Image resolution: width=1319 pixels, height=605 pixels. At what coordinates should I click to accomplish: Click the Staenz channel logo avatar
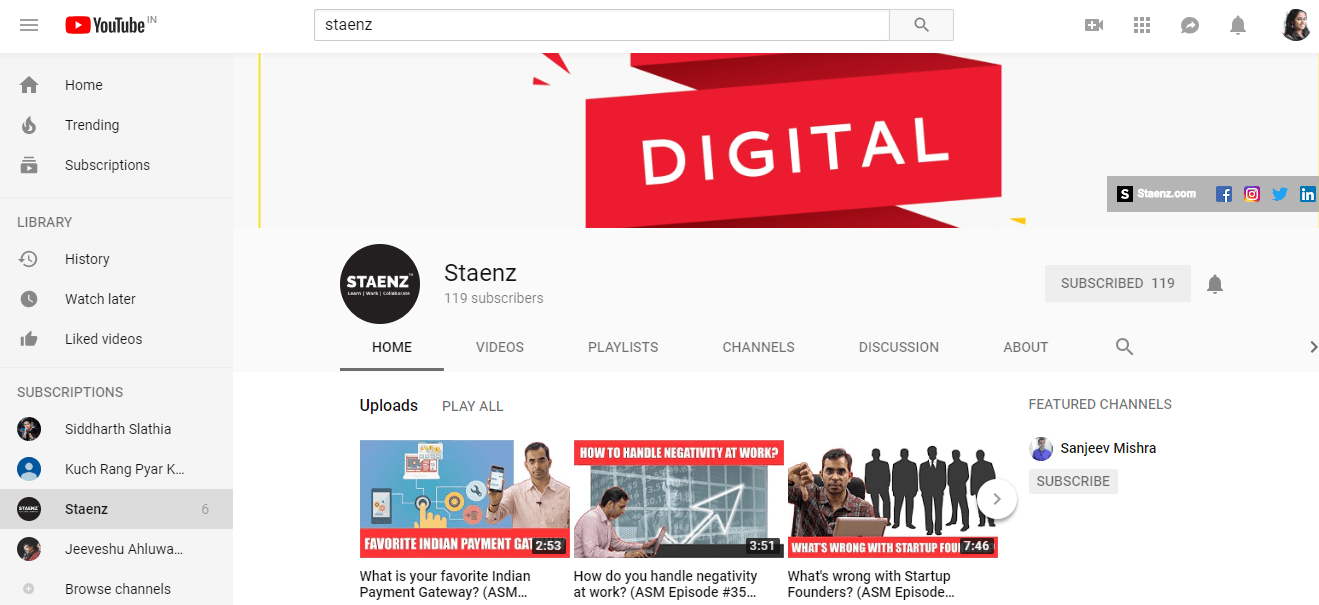tap(380, 284)
